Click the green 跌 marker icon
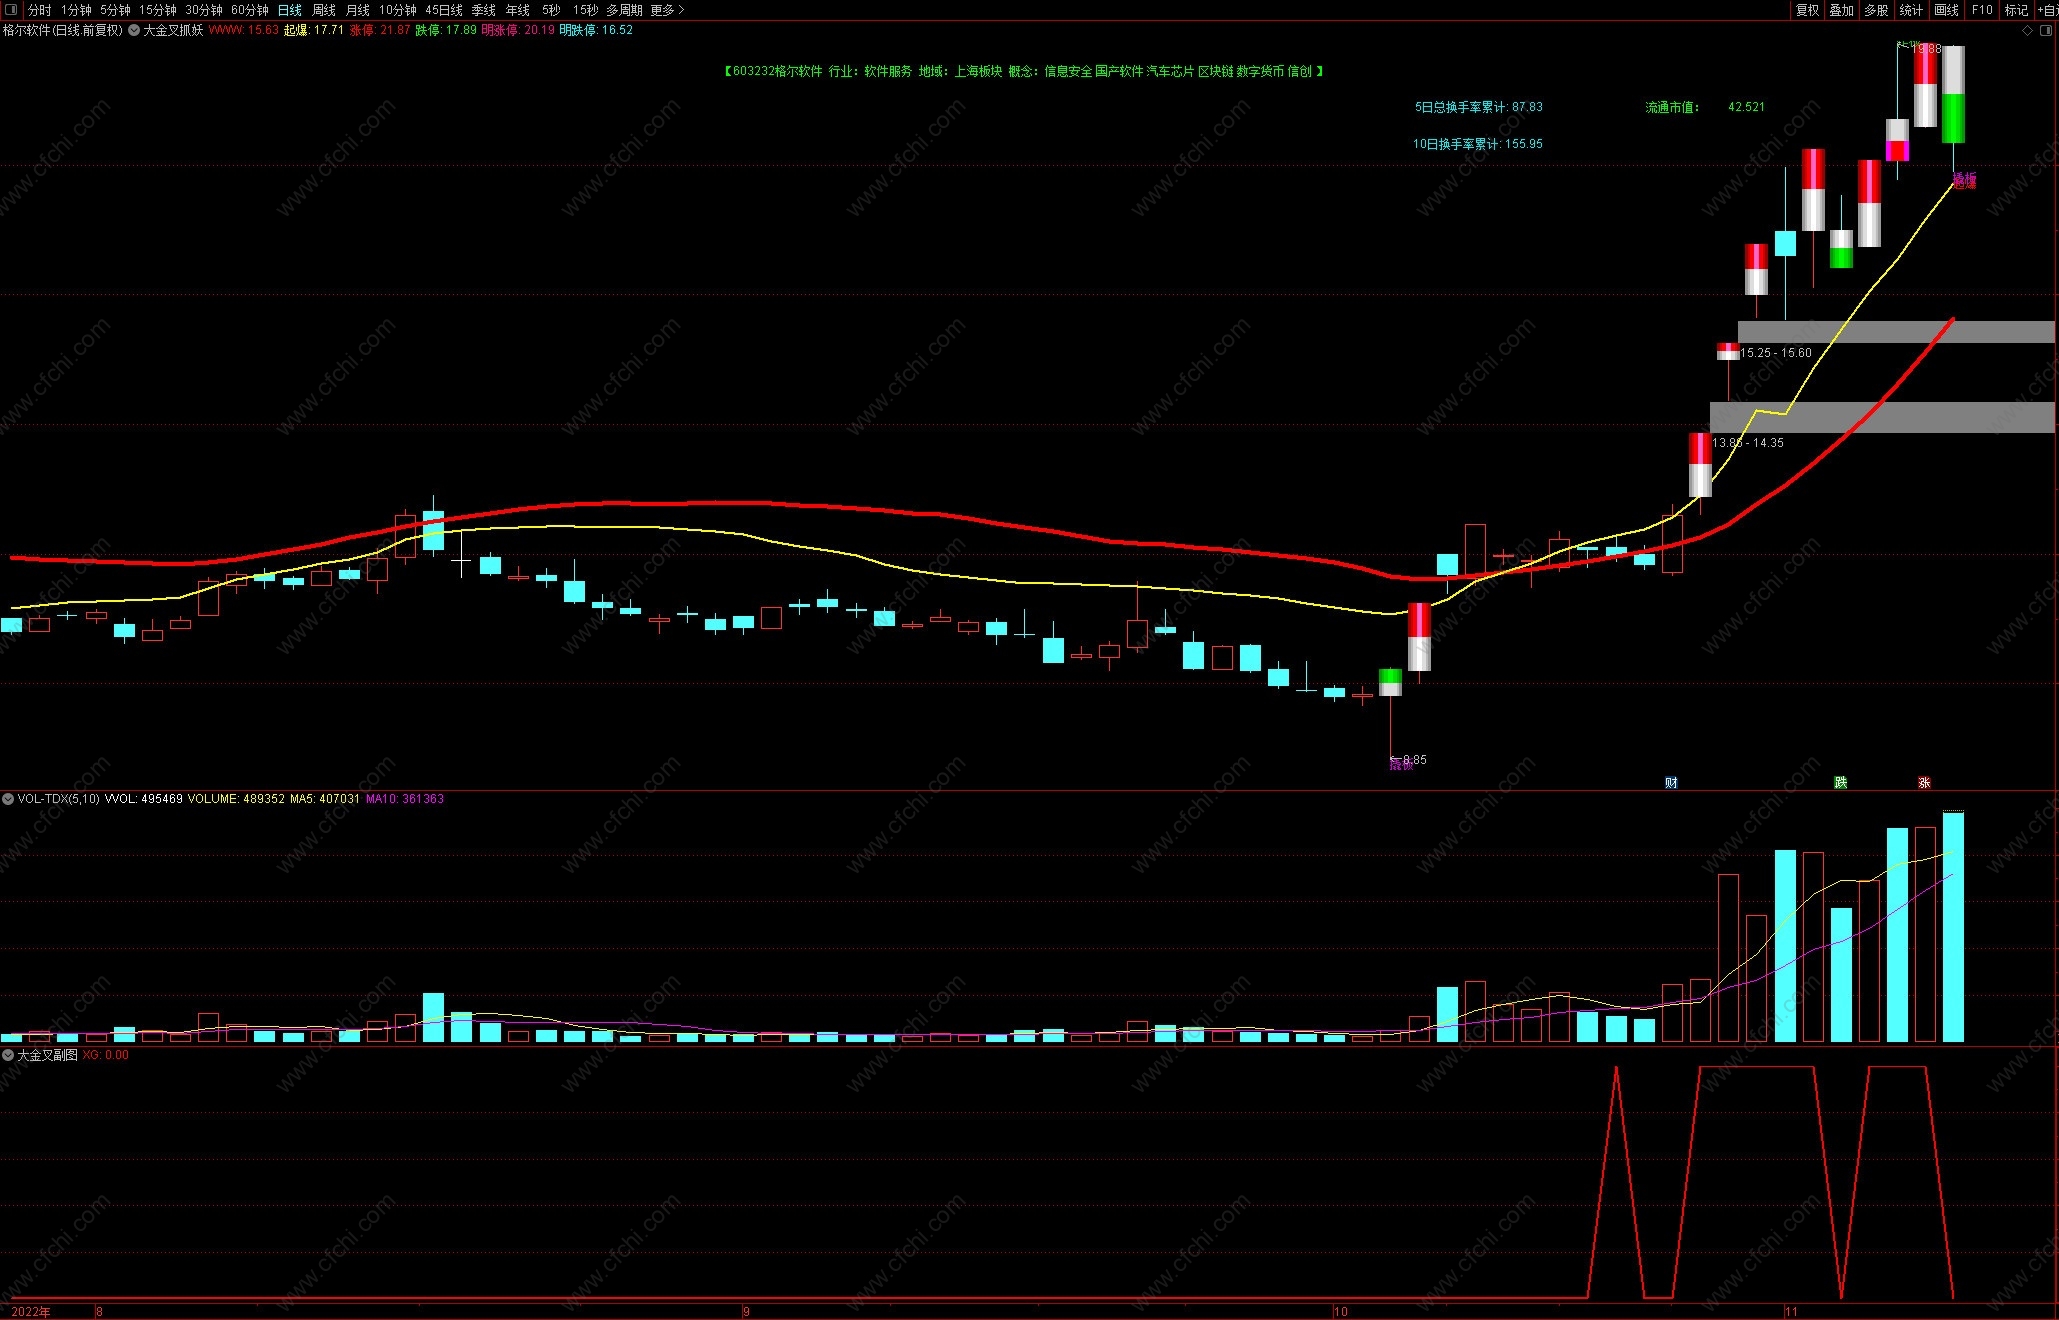Screen dimensions: 2059x1320 (x=1840, y=783)
